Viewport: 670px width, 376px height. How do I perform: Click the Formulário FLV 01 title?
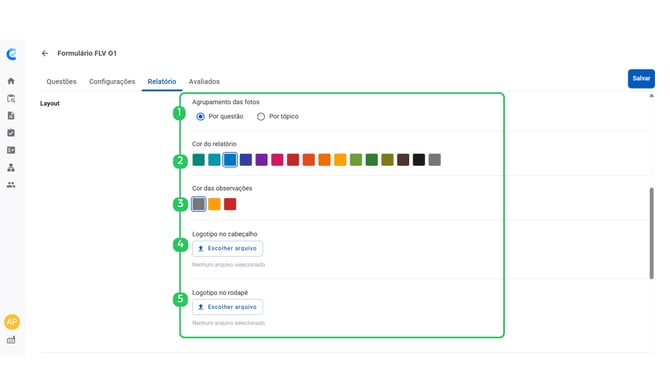pyautogui.click(x=87, y=53)
